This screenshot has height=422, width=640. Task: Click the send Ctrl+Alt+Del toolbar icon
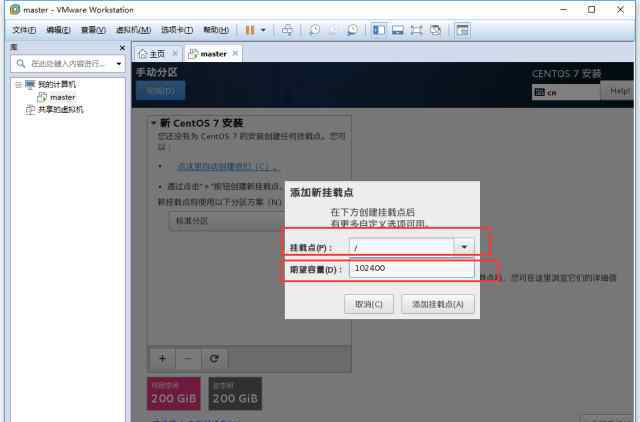pos(287,30)
